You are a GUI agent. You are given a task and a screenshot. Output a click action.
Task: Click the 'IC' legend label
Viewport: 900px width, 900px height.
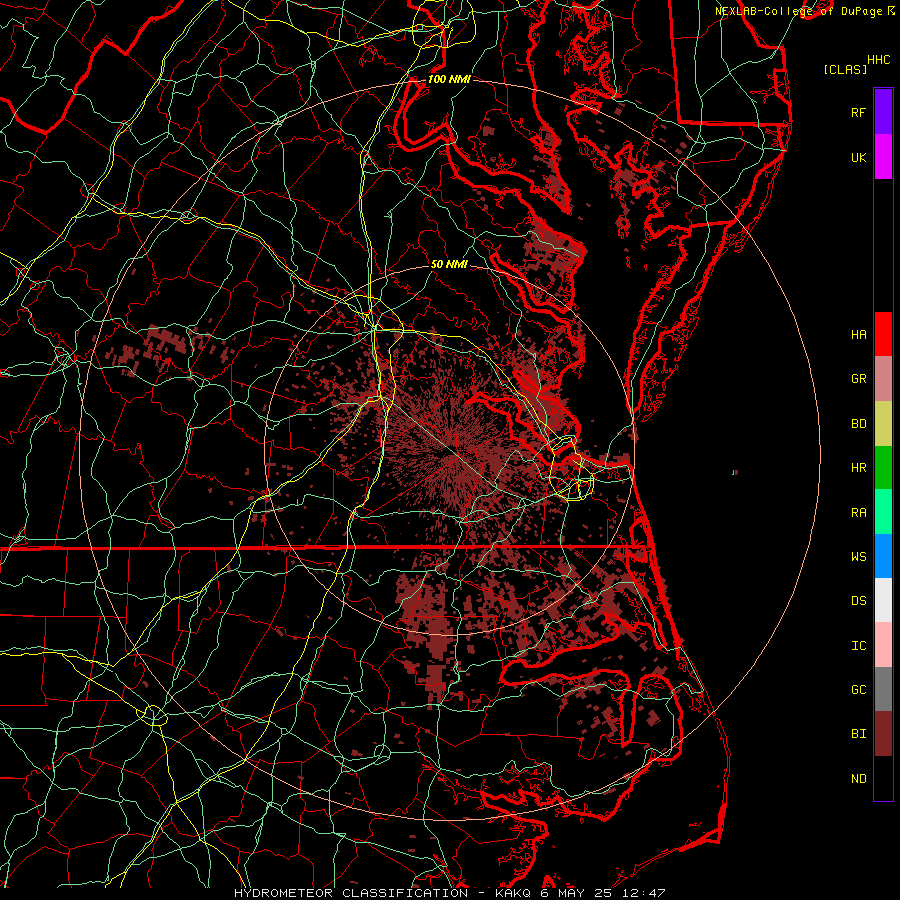pyautogui.click(x=858, y=646)
